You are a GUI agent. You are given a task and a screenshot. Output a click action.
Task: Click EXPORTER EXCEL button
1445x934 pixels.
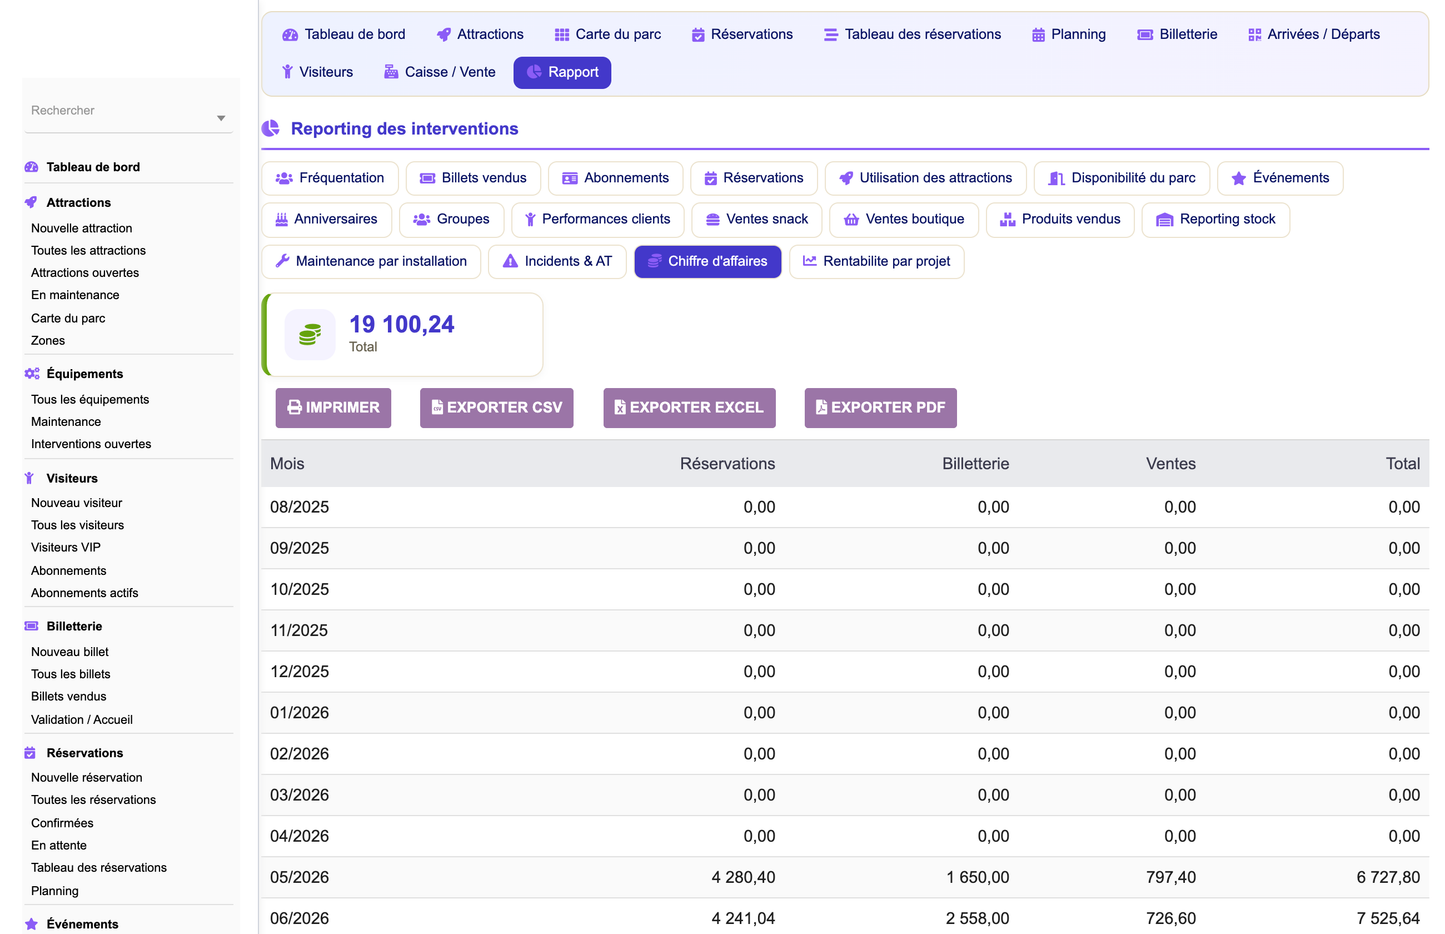point(690,408)
